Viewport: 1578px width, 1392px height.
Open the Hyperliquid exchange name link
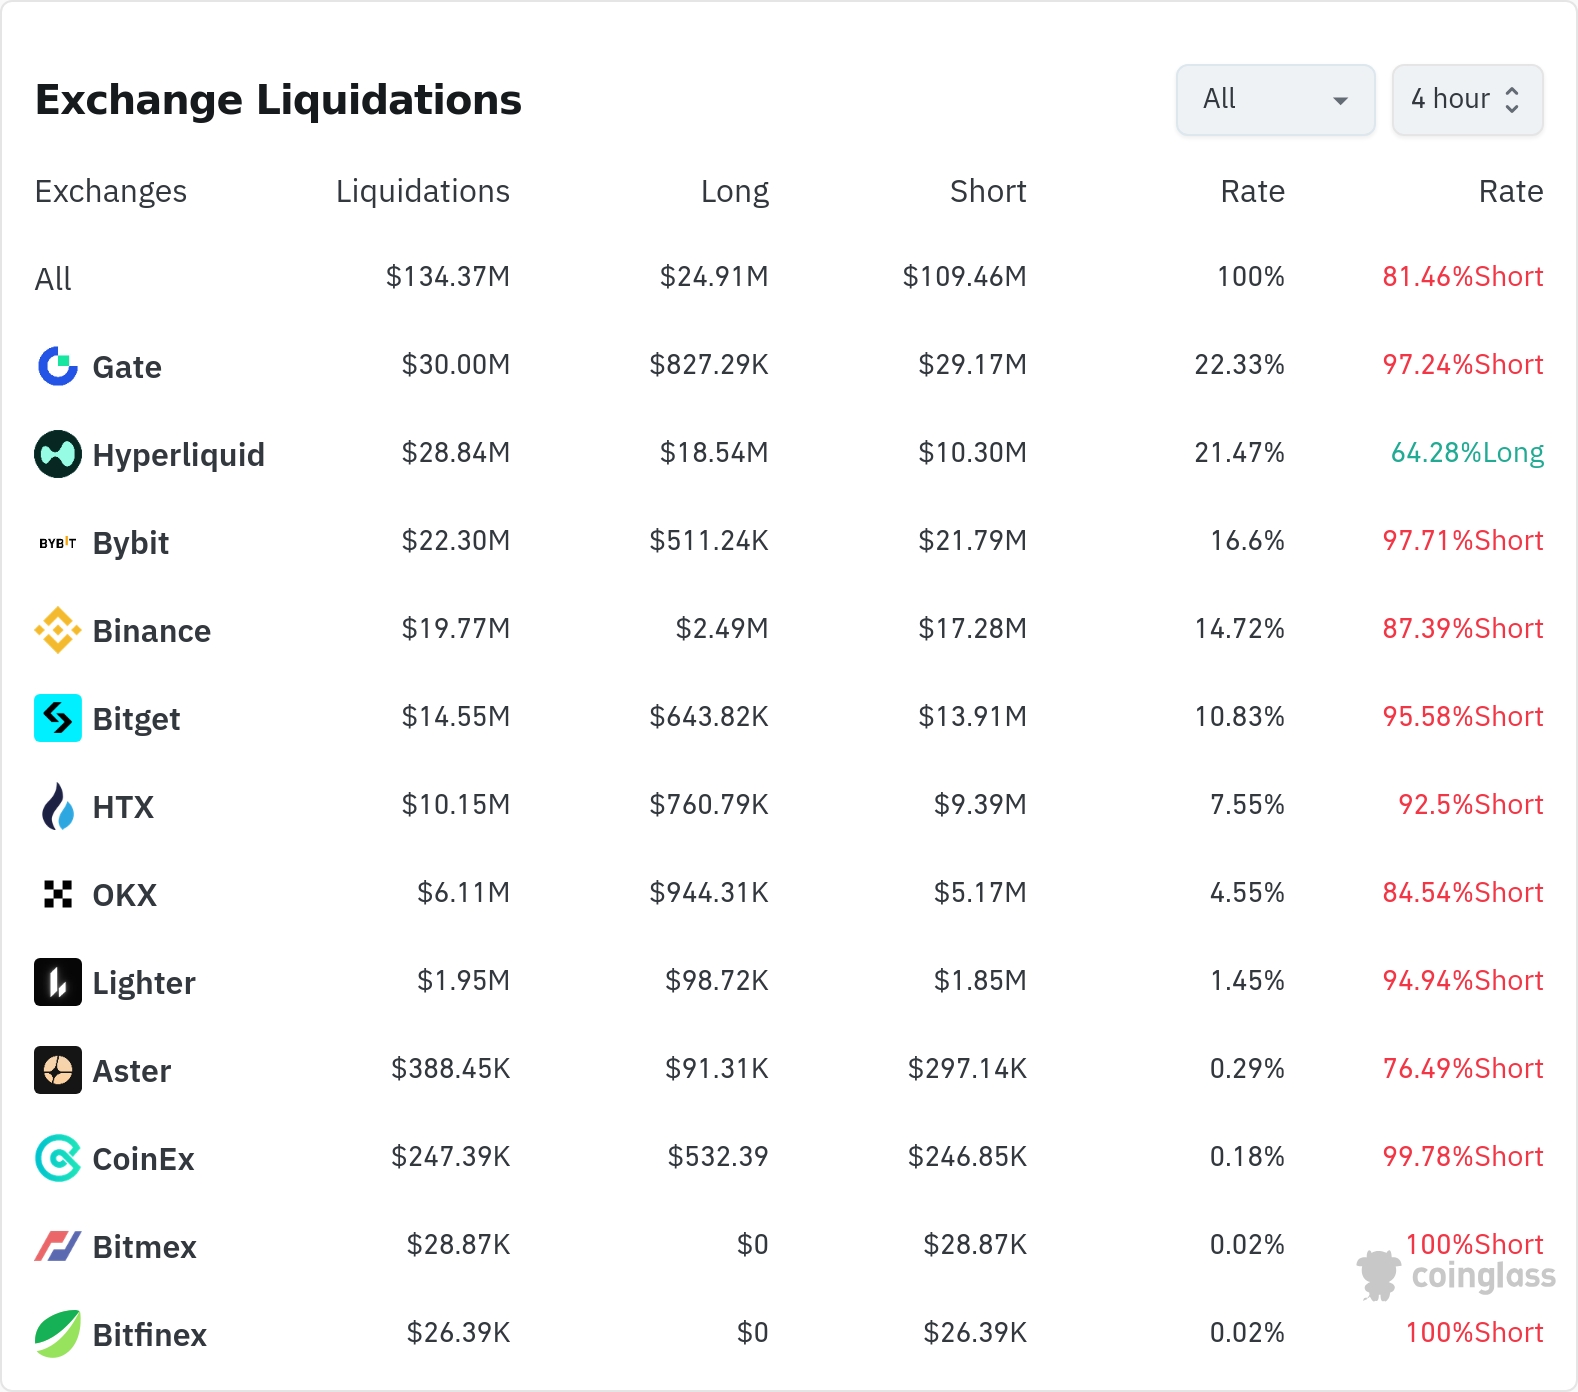pos(178,455)
